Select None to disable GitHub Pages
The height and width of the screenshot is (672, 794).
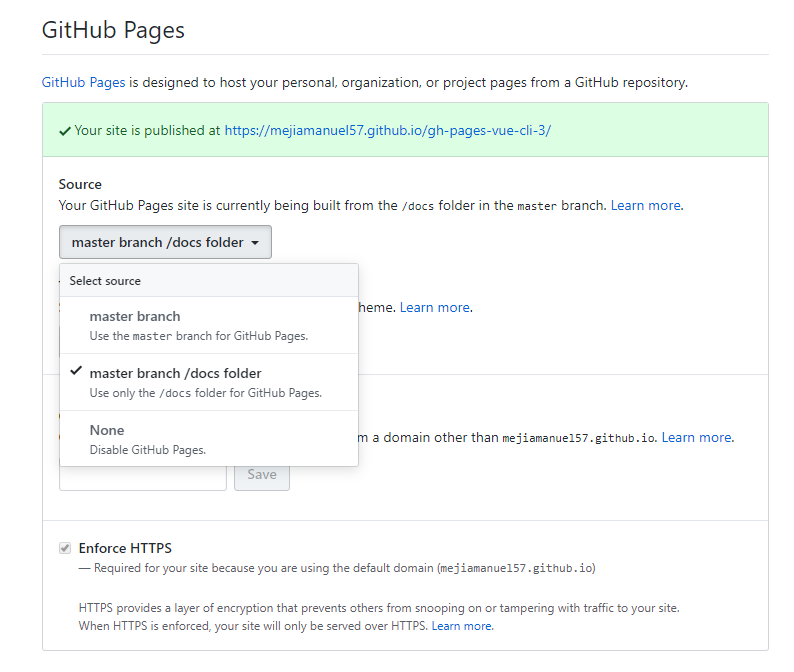209,439
